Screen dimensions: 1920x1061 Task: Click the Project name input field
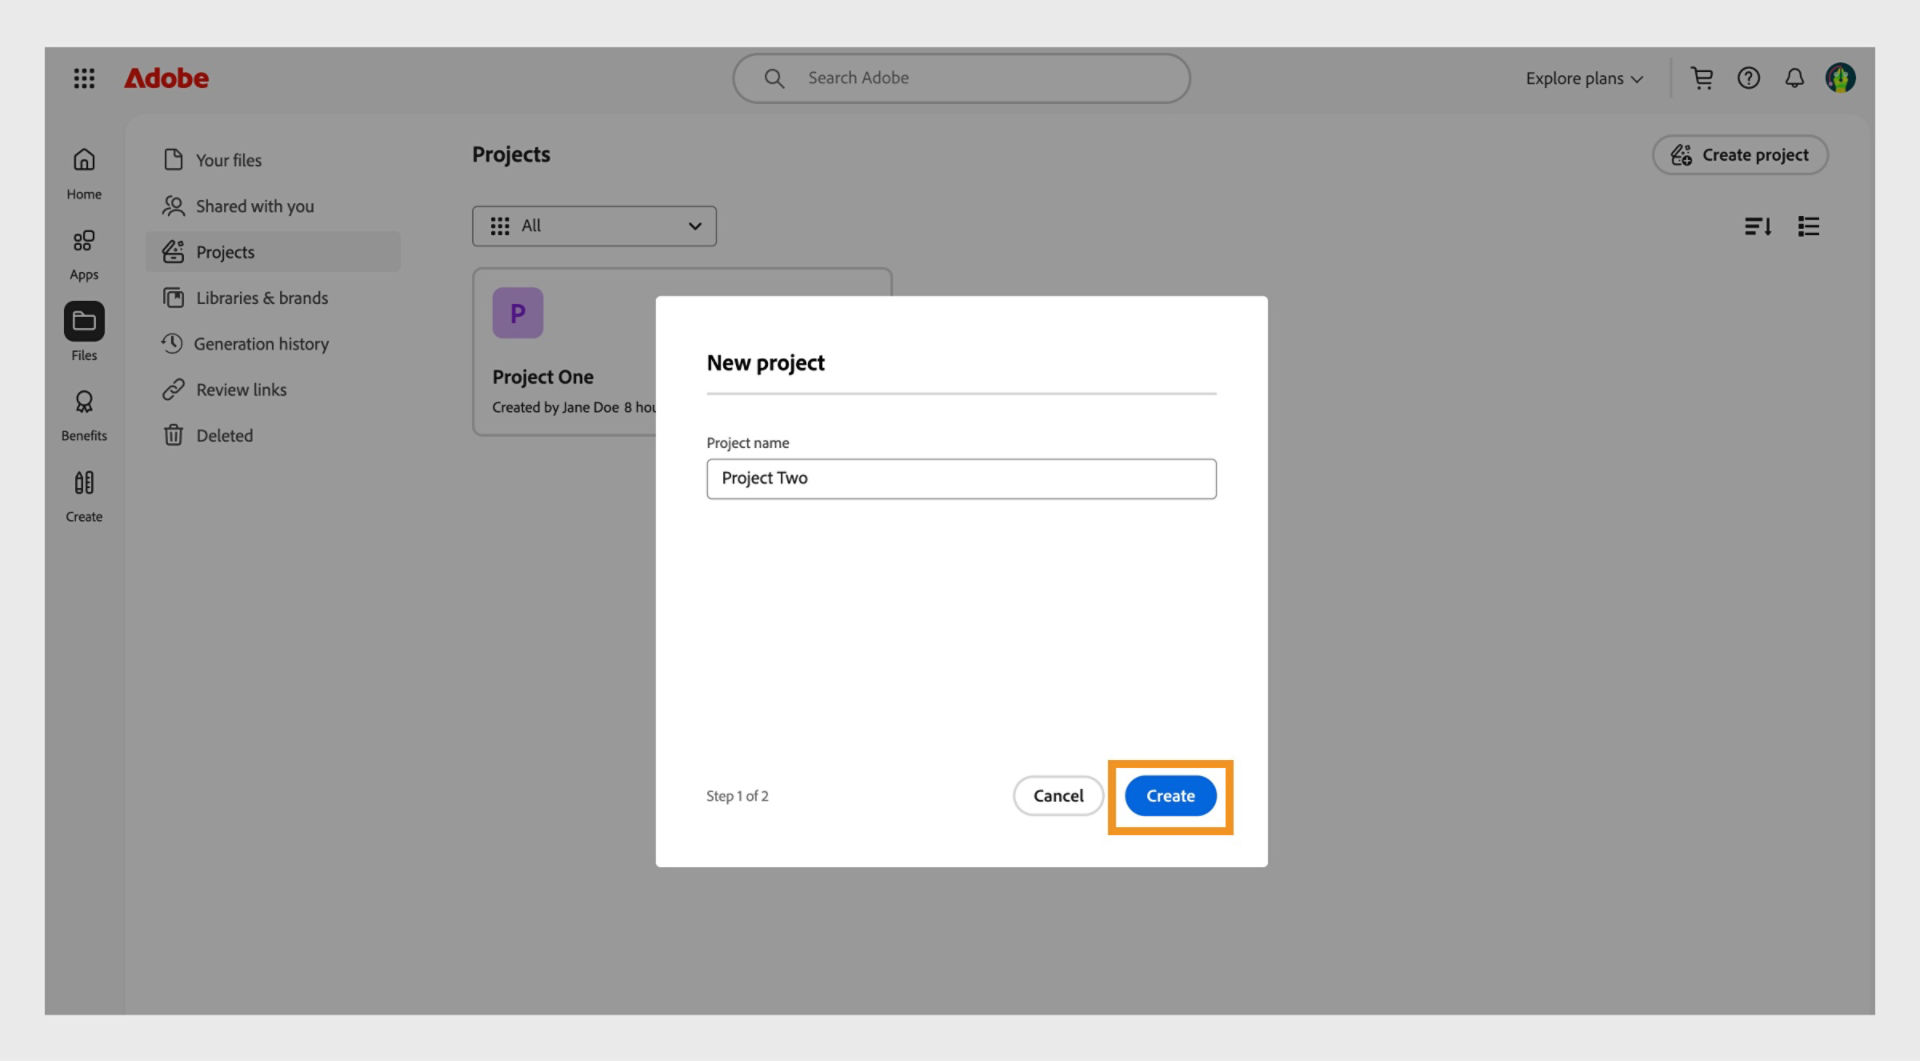(960, 478)
